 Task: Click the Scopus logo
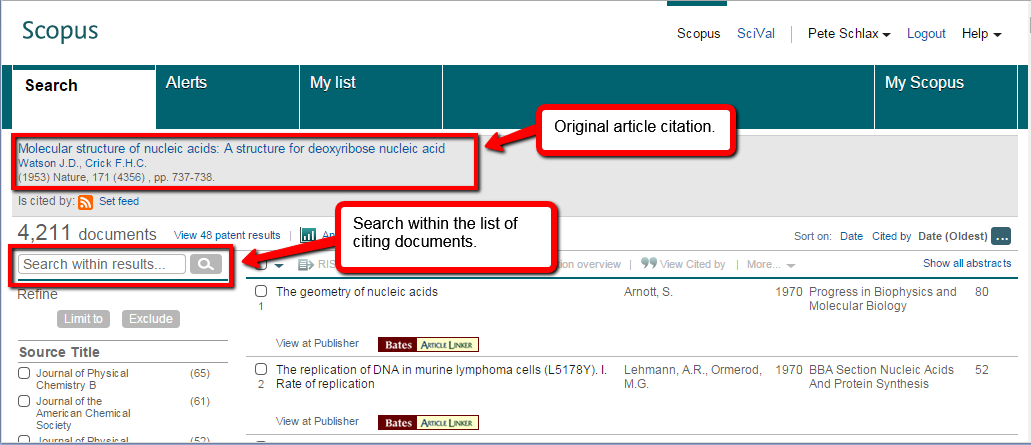[x=60, y=31]
